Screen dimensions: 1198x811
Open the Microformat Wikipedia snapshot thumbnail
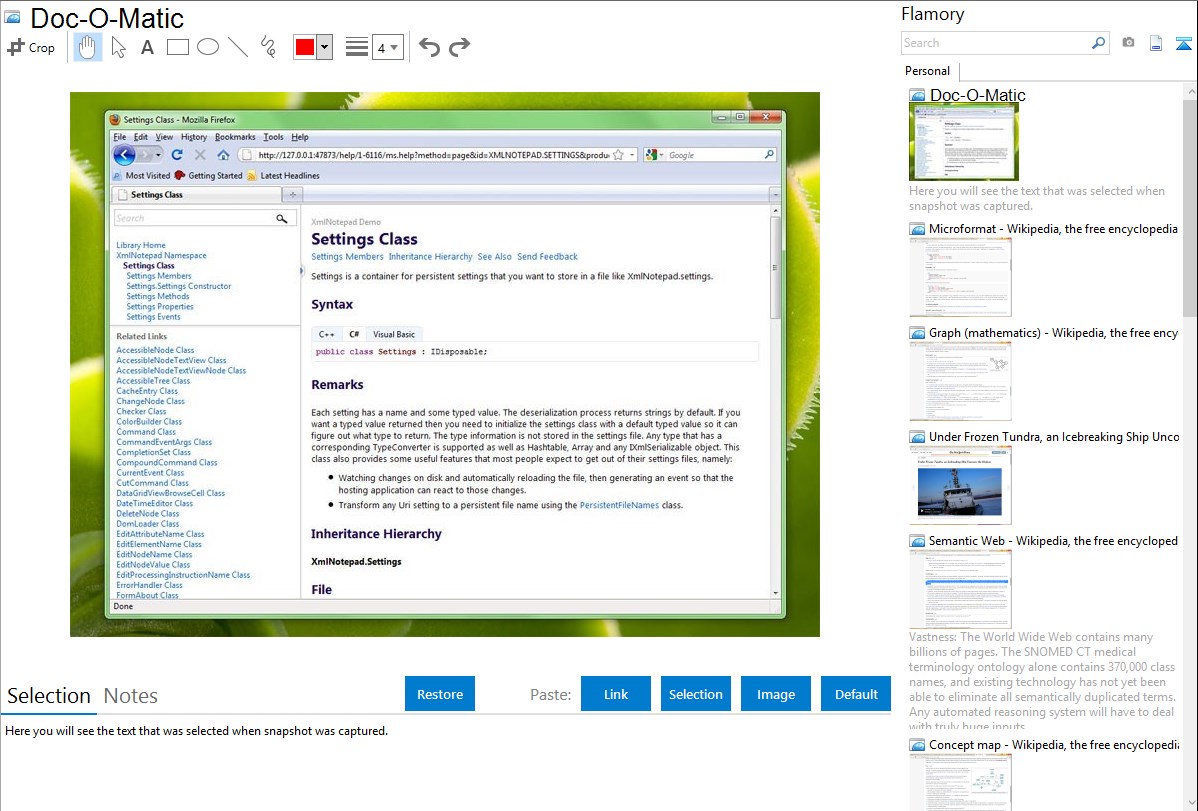coord(960,277)
